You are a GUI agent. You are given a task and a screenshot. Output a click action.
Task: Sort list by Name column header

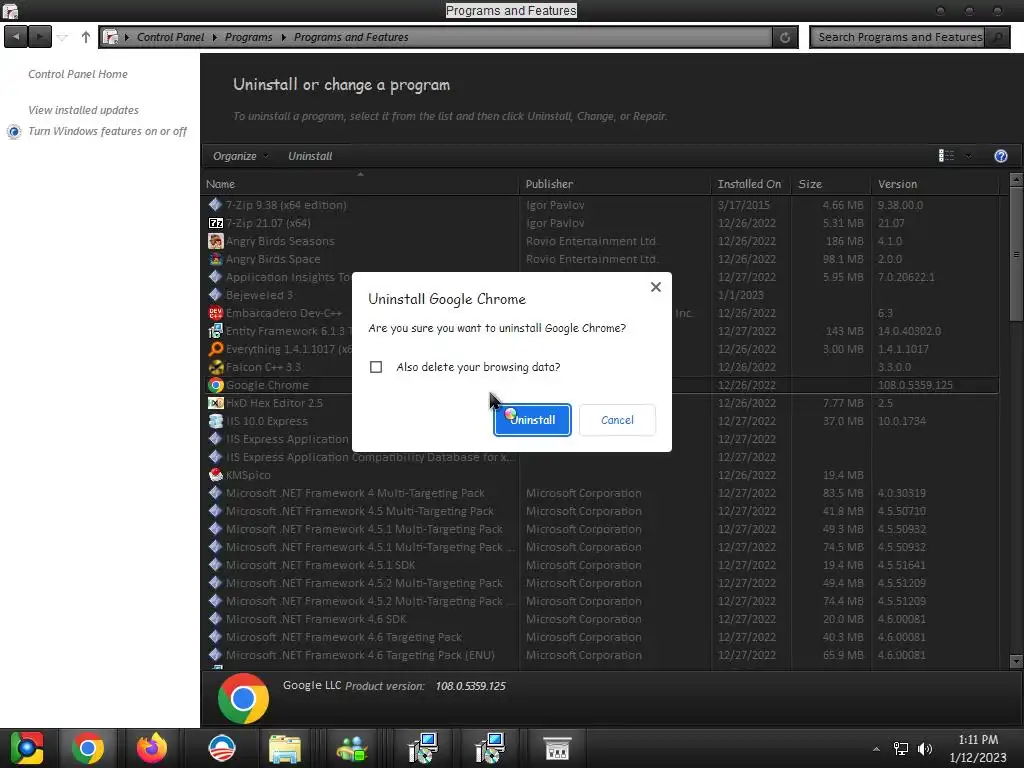(360, 184)
